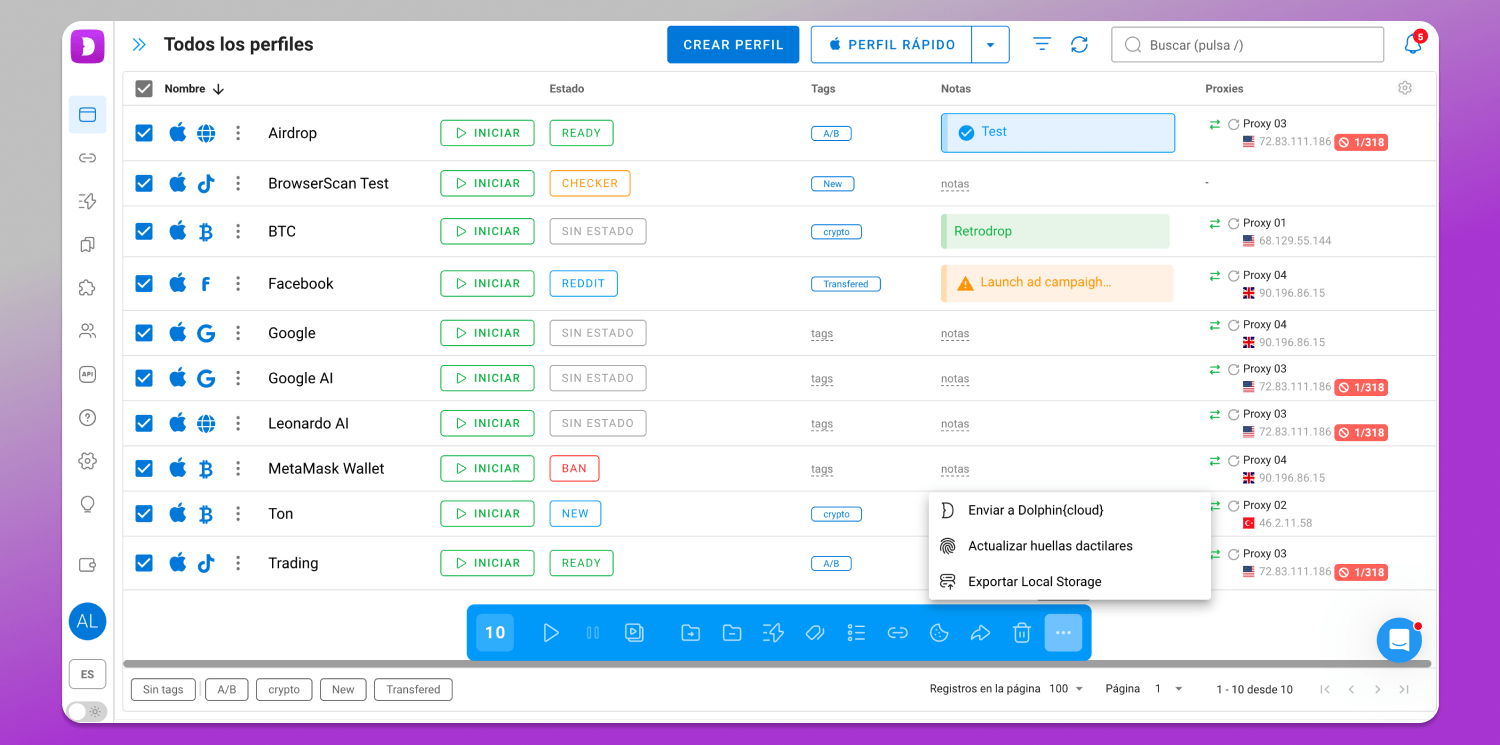
Task: Filter by the Sin tags tab
Action: point(163,689)
